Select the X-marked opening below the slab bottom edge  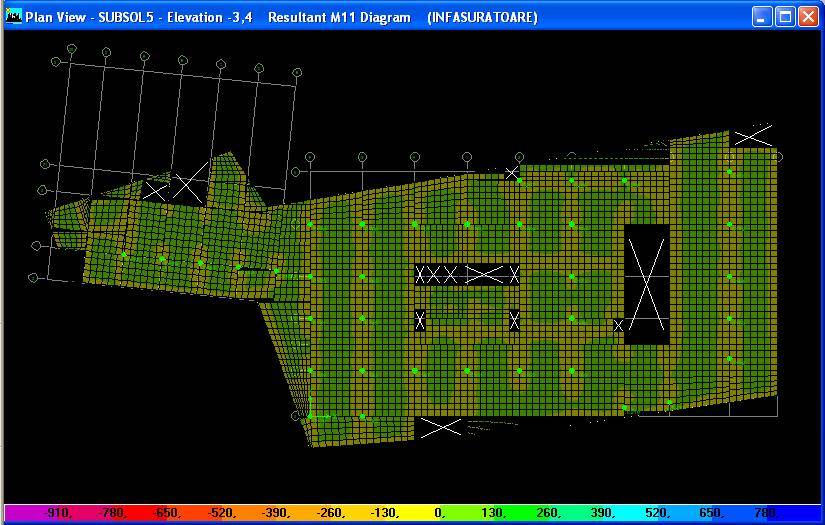point(440,427)
